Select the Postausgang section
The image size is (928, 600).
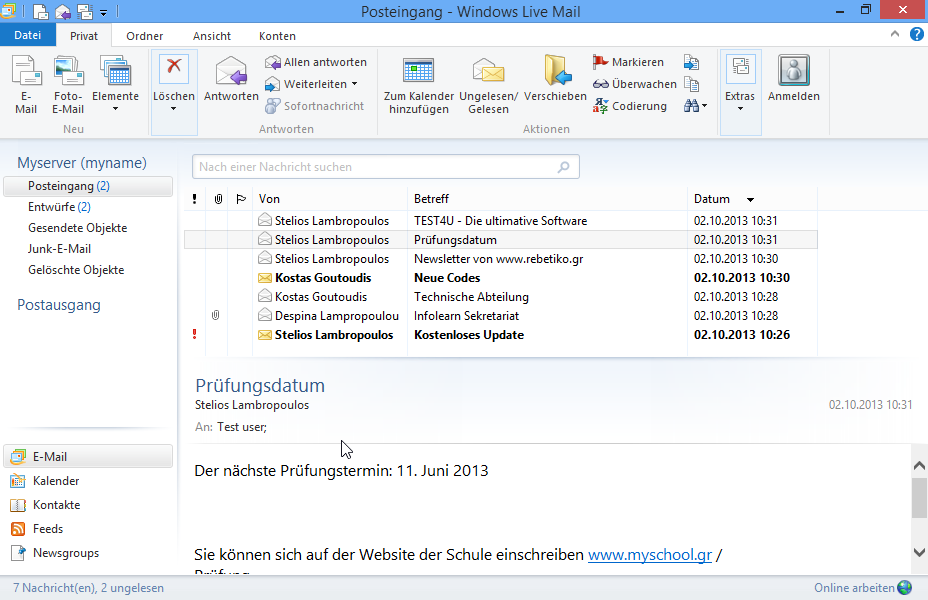tap(59, 305)
